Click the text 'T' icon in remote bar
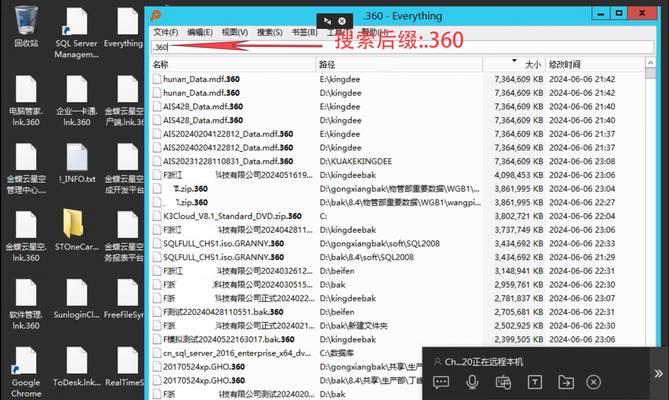669x400 pixels. coord(535,382)
